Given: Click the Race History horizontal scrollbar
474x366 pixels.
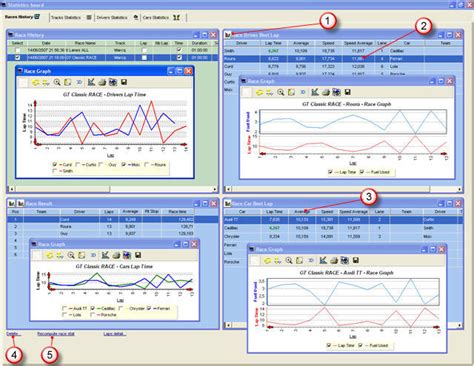Looking at the screenshot, I should (x=113, y=189).
